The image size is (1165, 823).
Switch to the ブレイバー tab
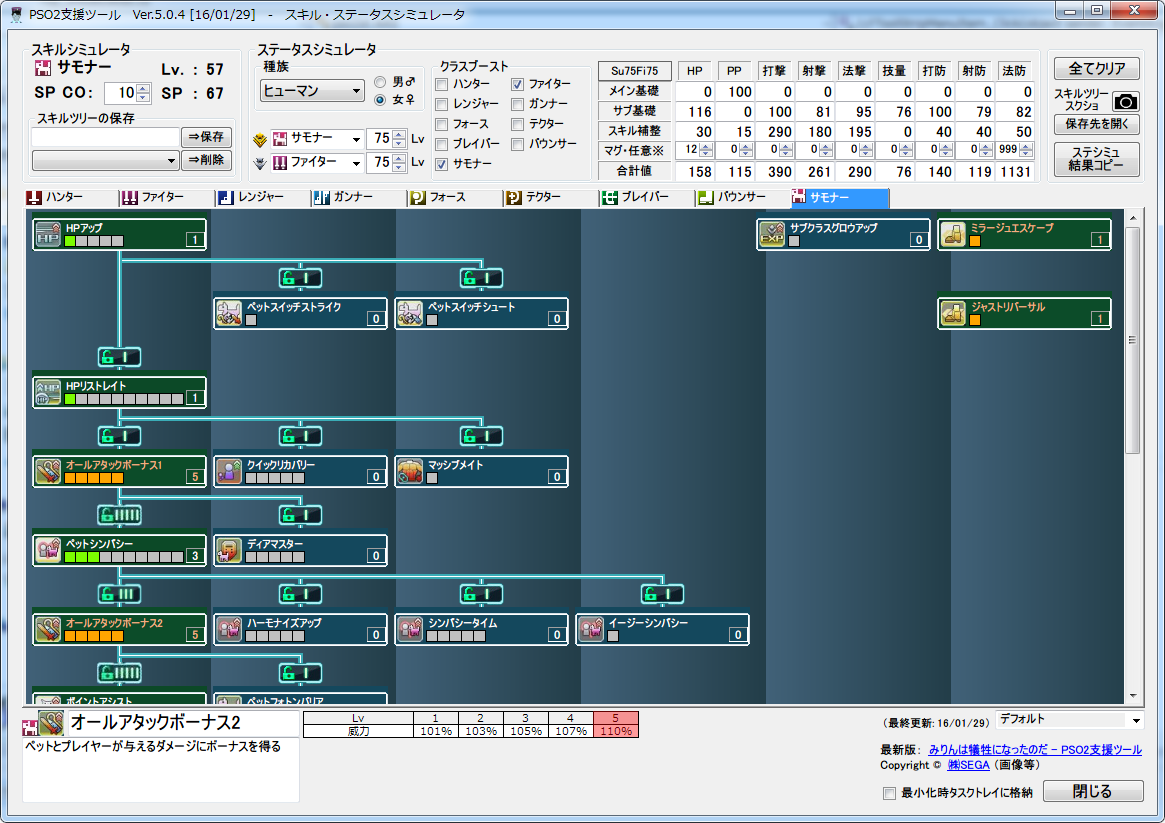(x=647, y=198)
